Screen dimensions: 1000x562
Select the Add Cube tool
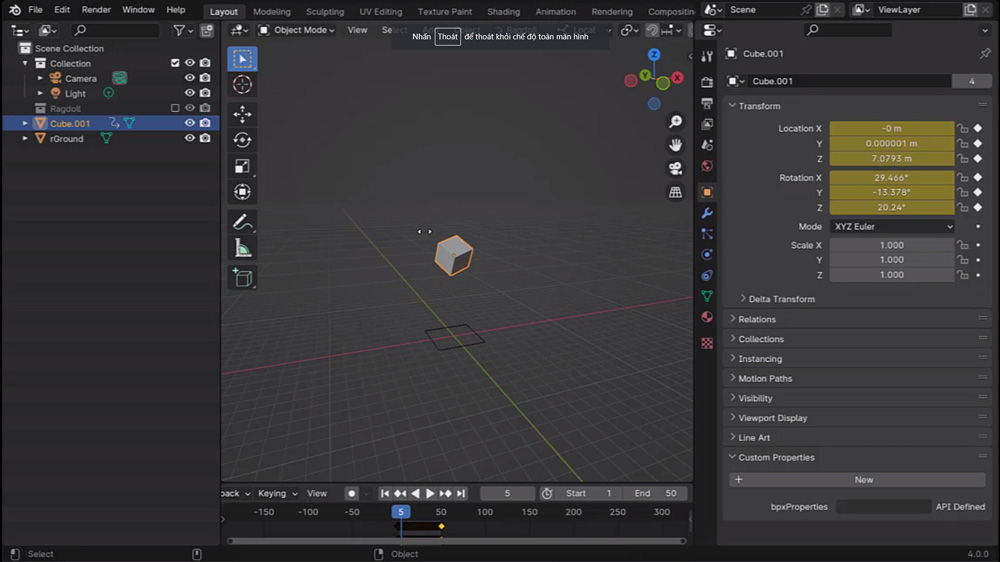pyautogui.click(x=242, y=278)
